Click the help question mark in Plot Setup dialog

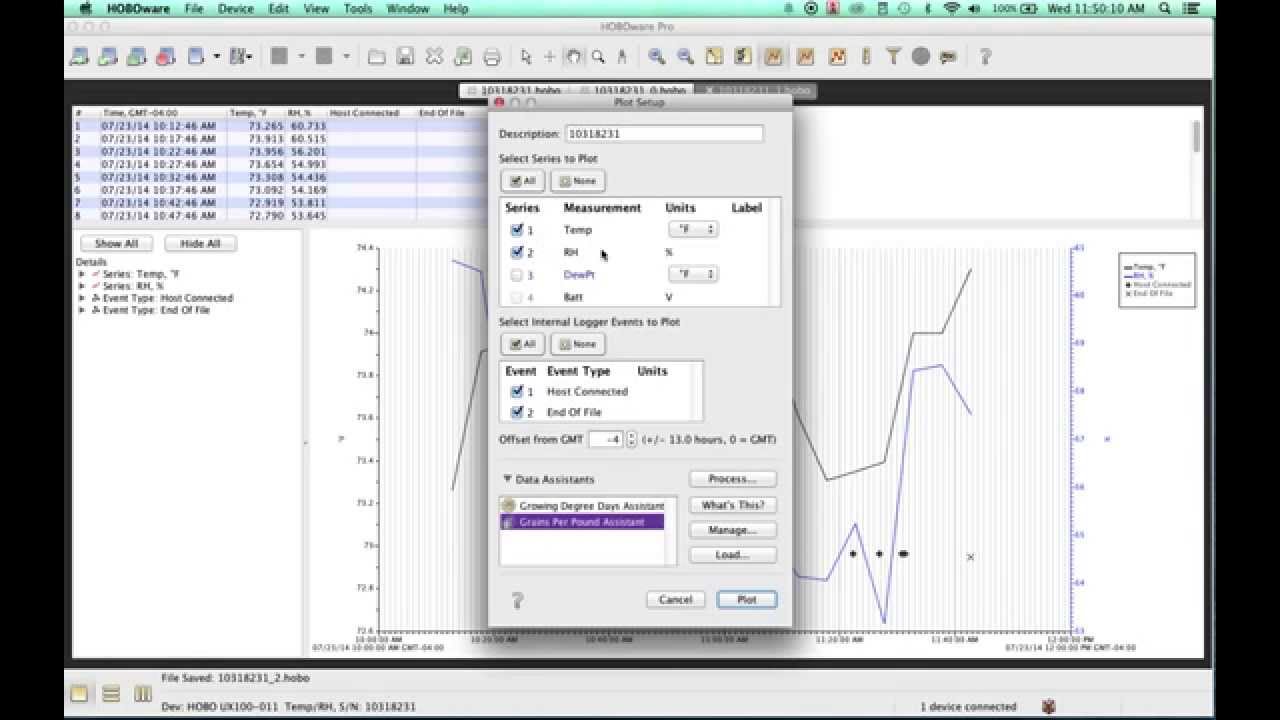pyautogui.click(x=517, y=600)
